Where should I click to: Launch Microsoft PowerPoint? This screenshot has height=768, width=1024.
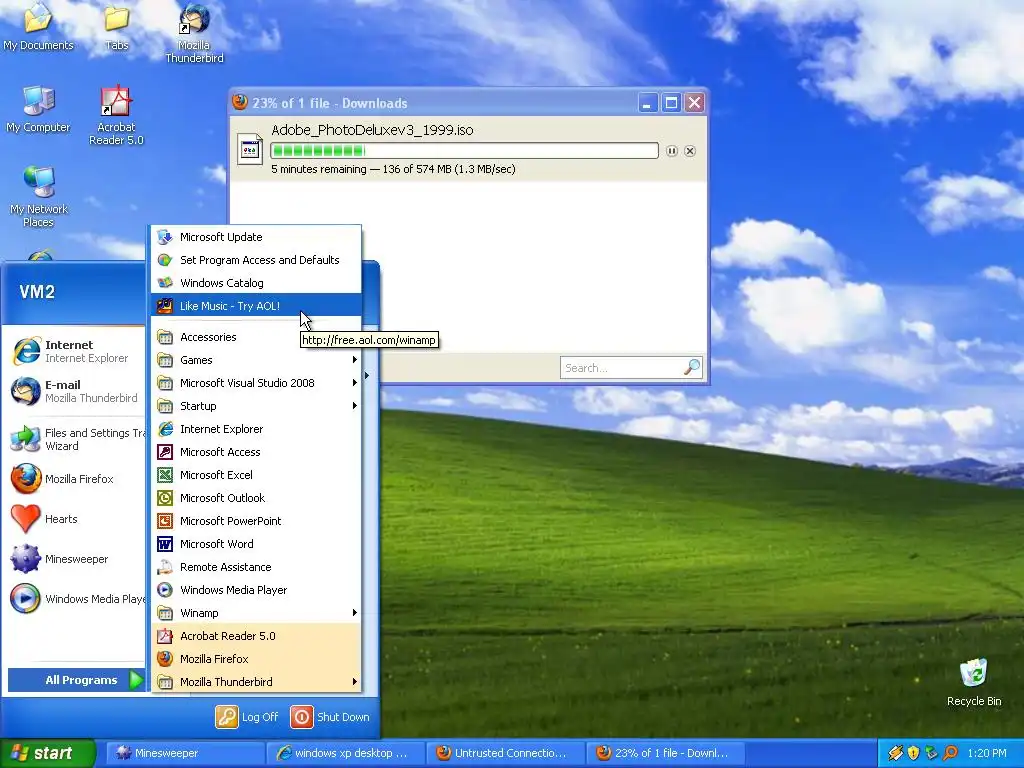(x=256, y=520)
